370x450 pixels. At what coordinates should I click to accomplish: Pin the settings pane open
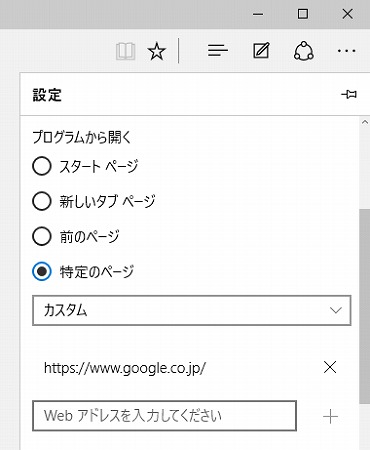(349, 94)
